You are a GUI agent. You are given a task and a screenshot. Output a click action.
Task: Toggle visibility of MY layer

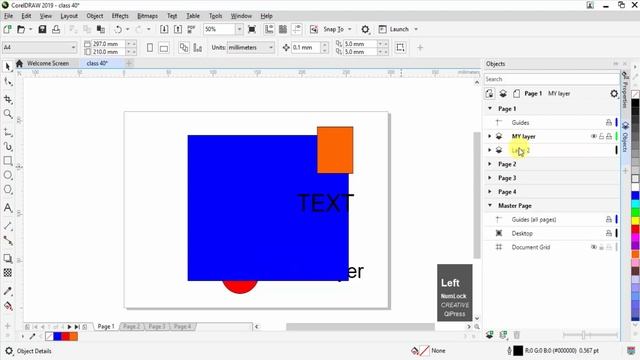click(x=593, y=136)
